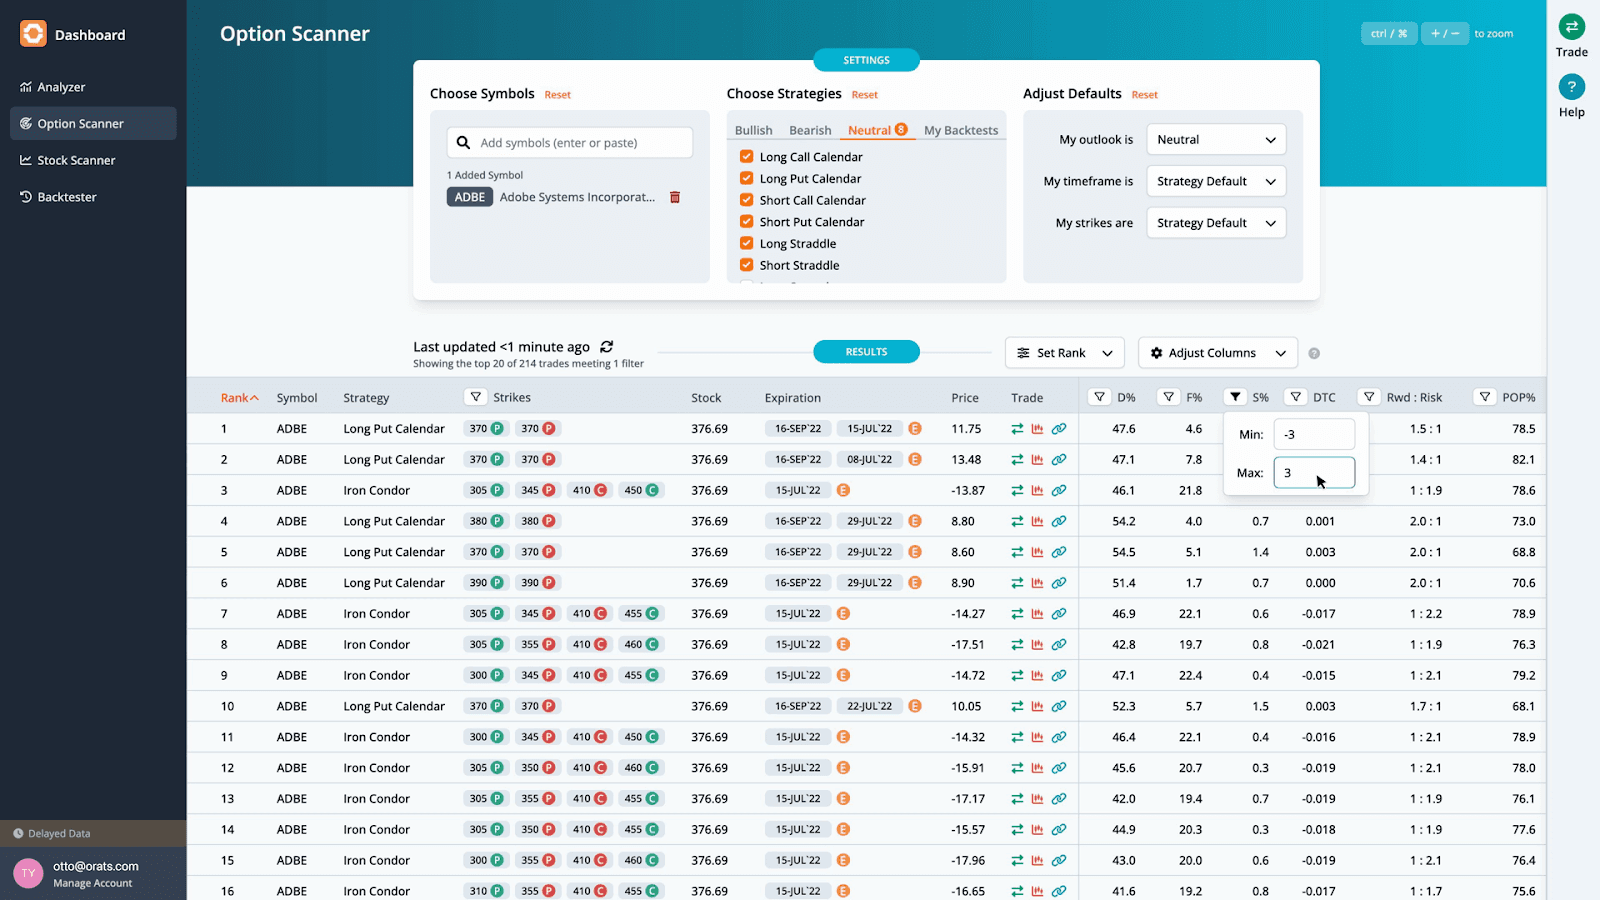Viewport: 1600px width, 900px height.
Task: Switch to the Bearish strategies tab
Action: point(810,130)
